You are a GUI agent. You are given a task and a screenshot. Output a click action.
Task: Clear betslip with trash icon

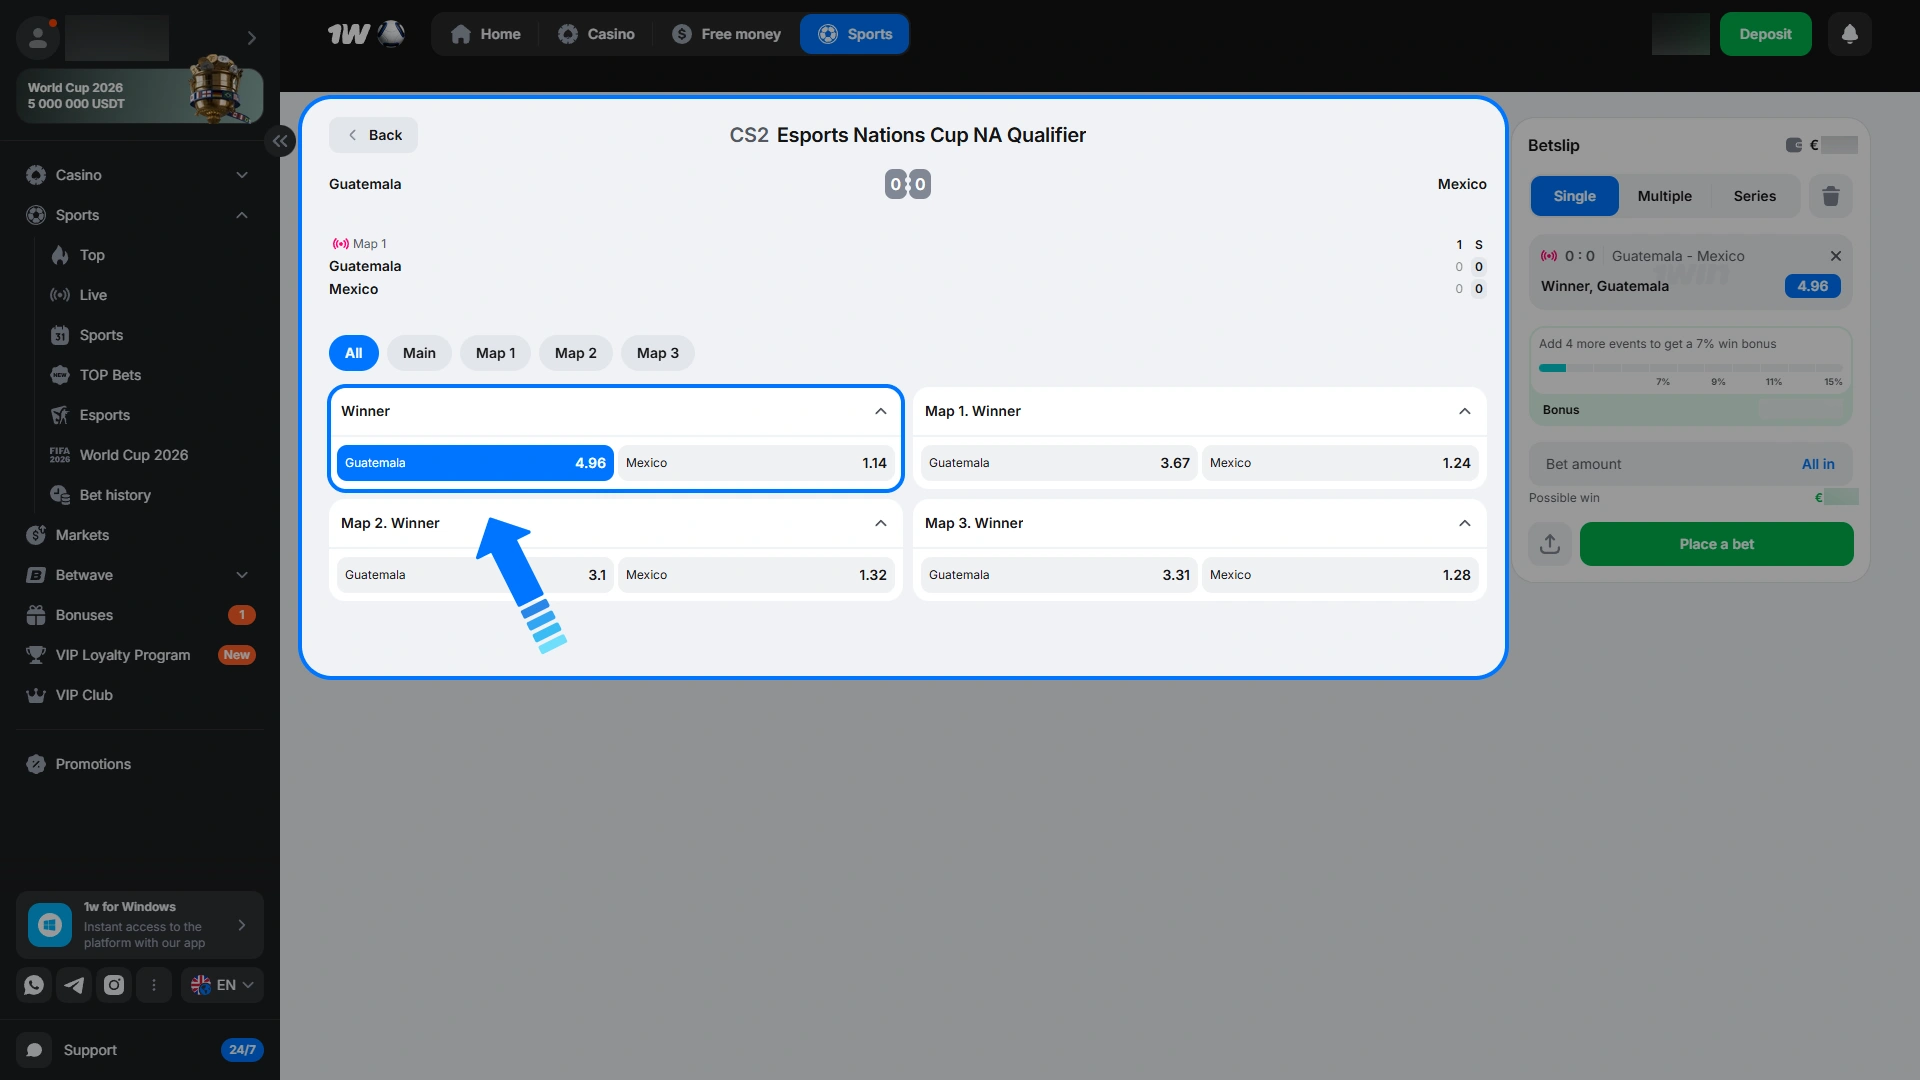1831,196
